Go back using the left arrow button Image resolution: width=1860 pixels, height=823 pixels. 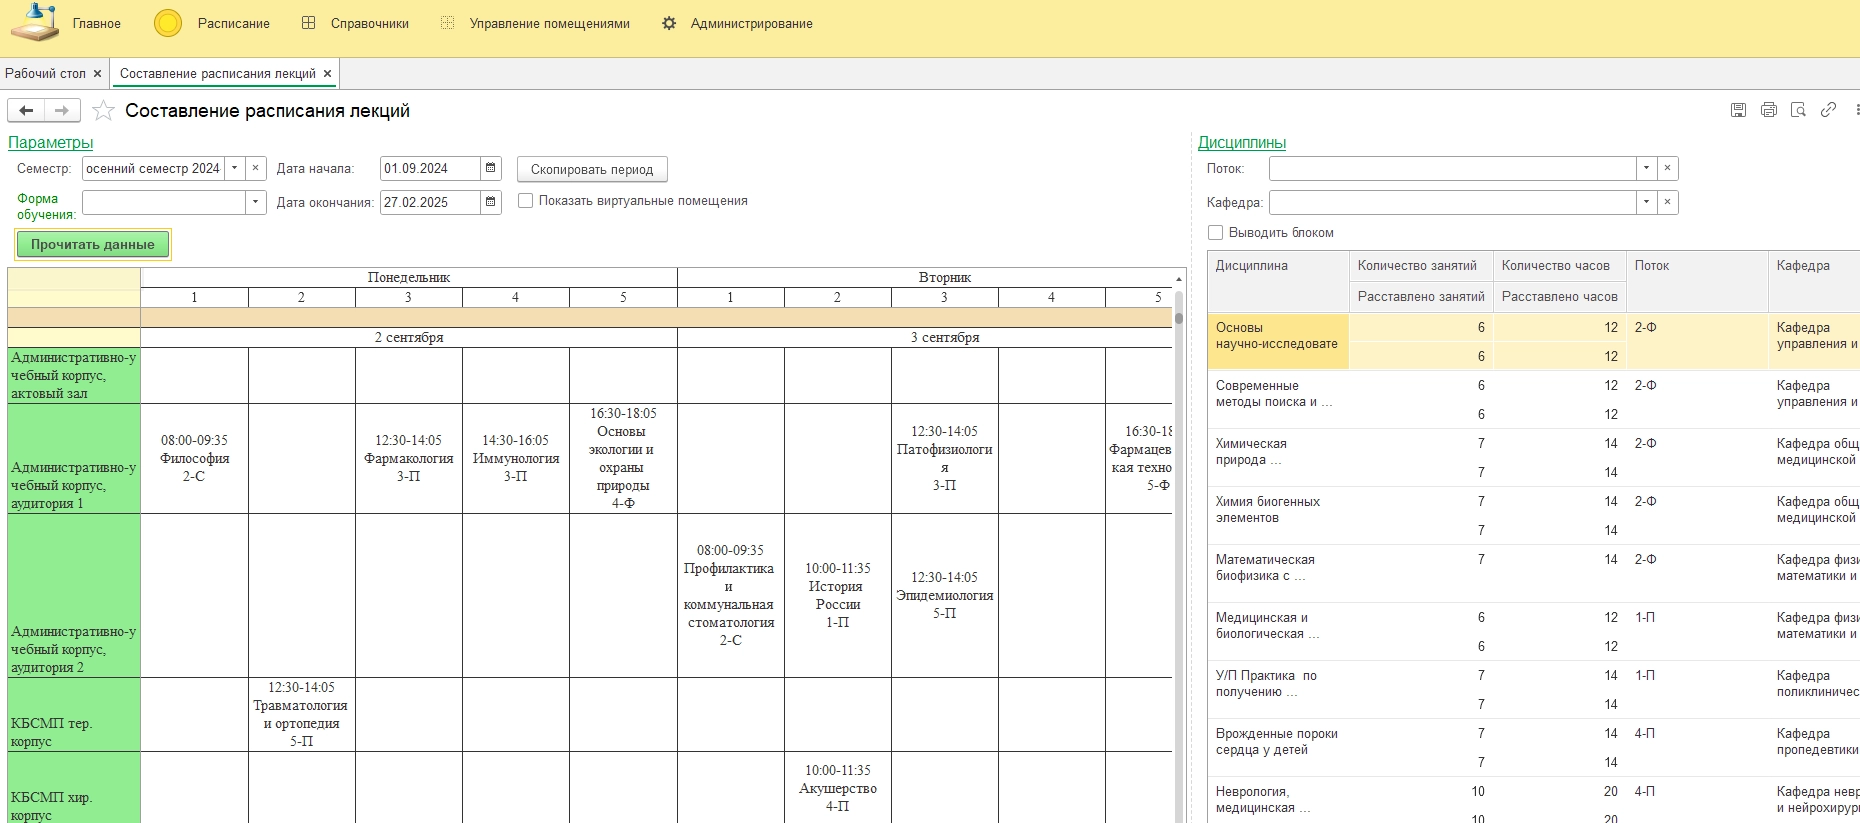(27, 111)
